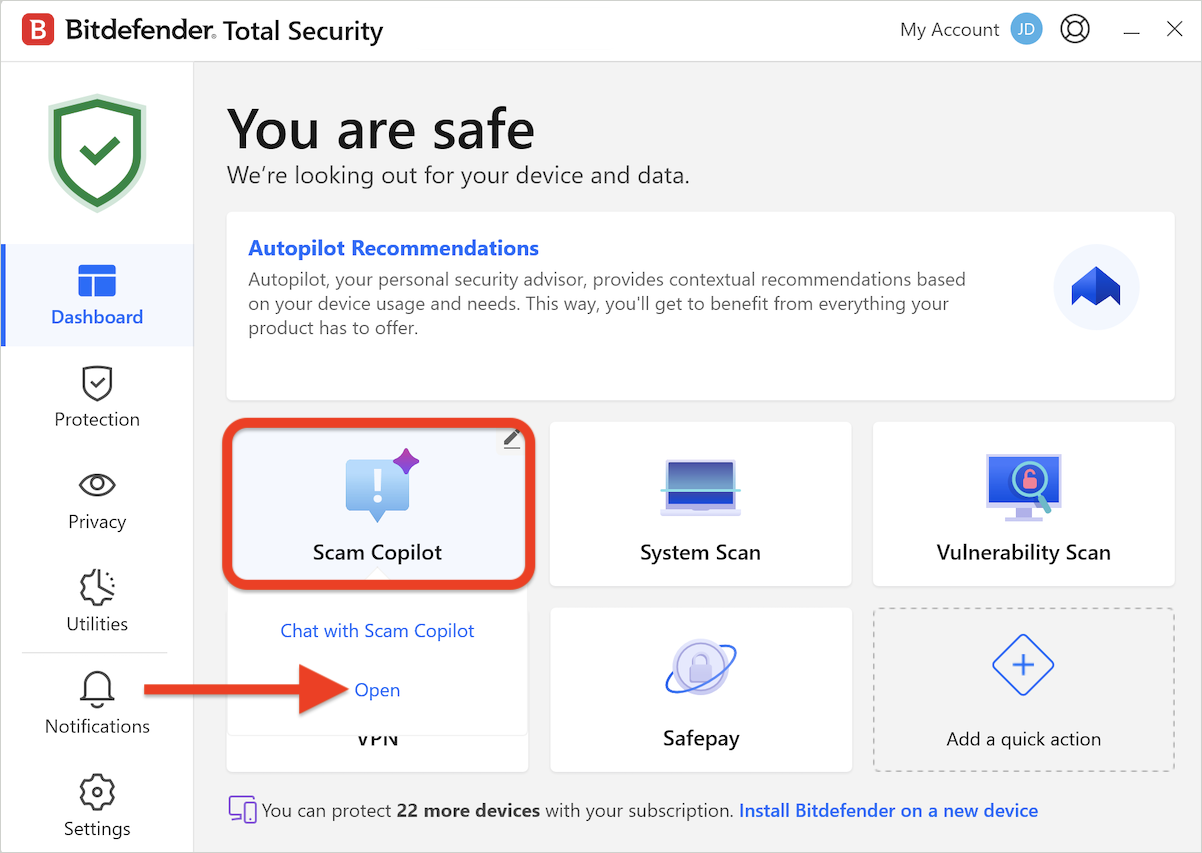
Task: Add a quick action tile
Action: (1023, 690)
